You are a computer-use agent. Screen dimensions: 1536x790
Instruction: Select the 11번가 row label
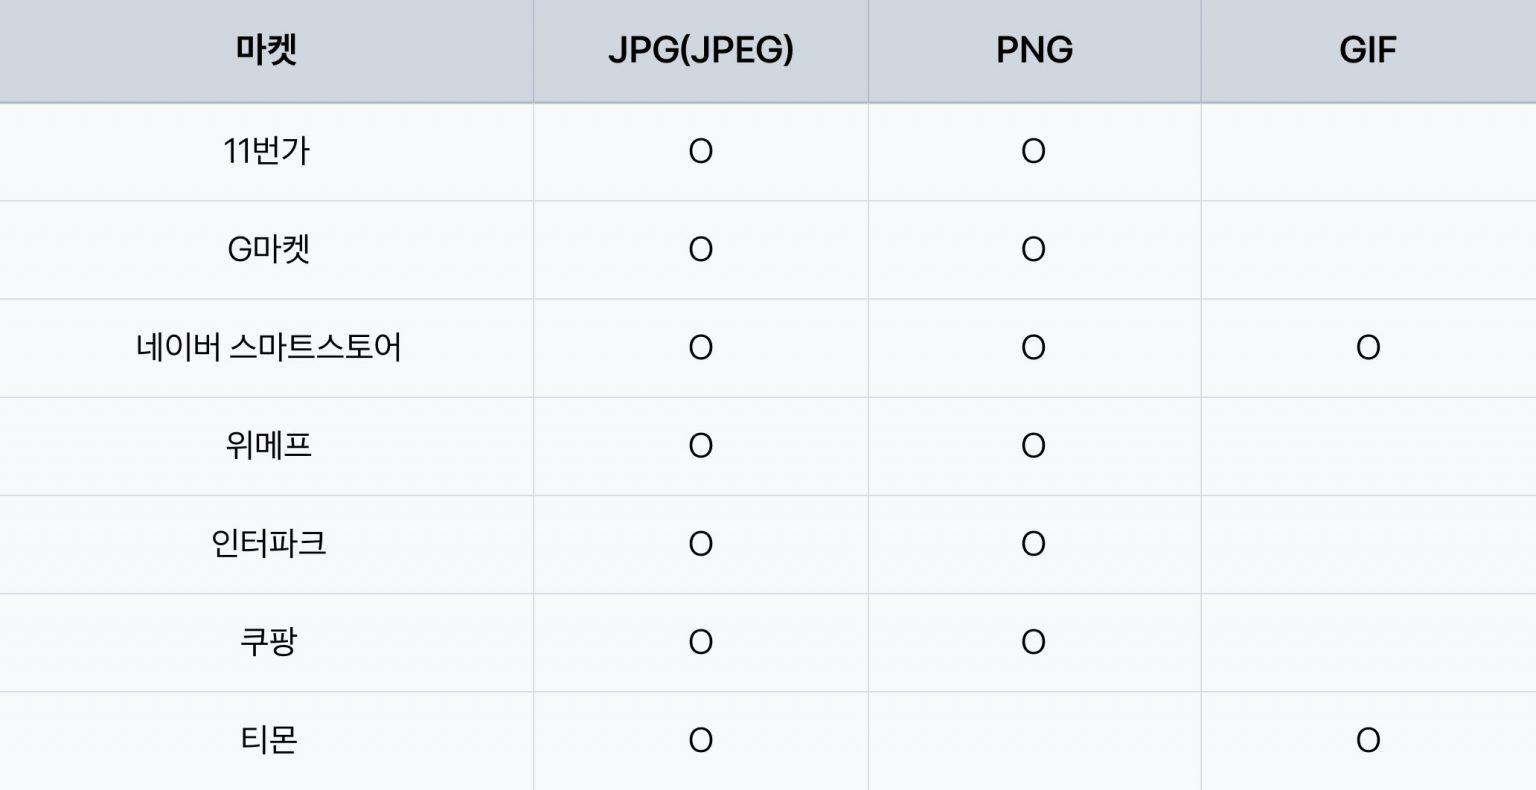point(267,151)
